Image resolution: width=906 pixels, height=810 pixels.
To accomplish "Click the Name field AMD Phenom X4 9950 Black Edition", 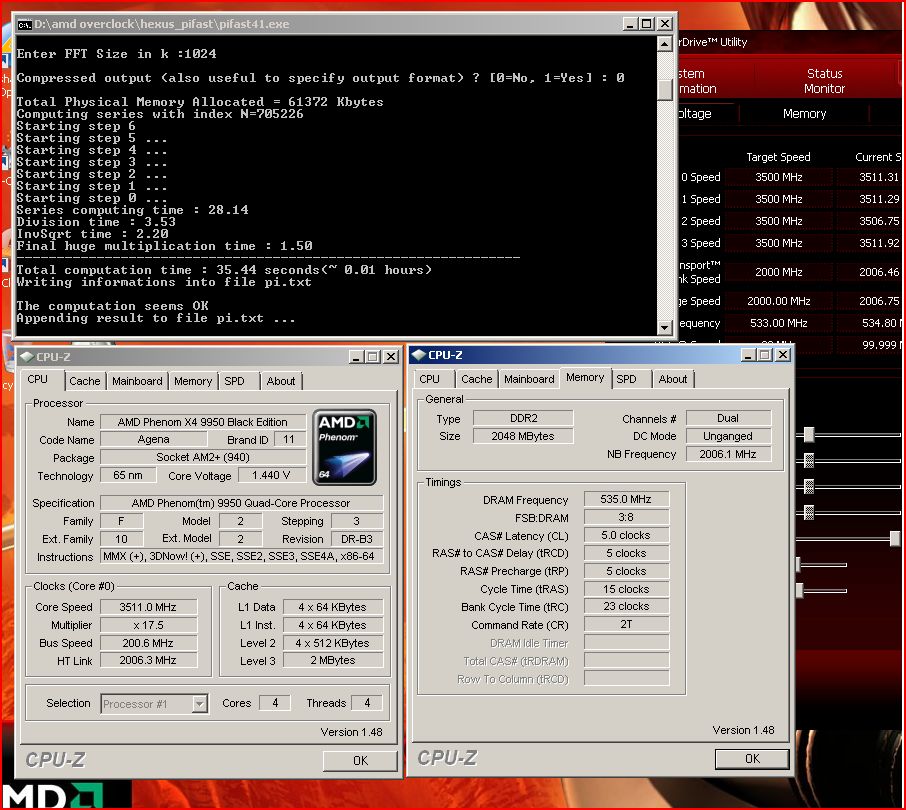I will pos(203,422).
